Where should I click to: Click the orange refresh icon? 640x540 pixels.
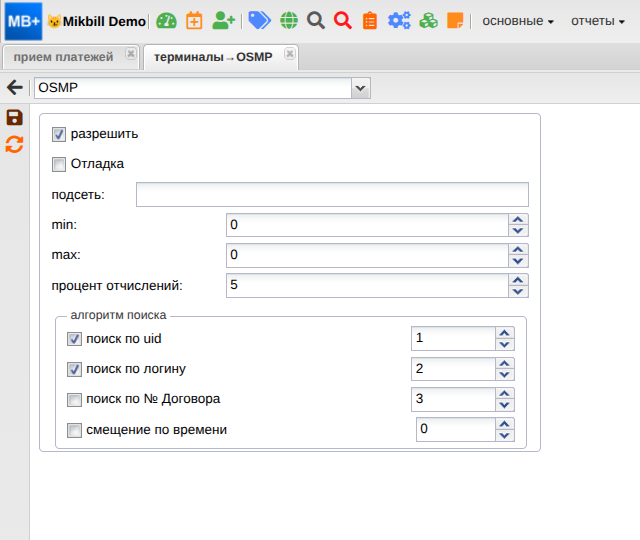point(14,144)
